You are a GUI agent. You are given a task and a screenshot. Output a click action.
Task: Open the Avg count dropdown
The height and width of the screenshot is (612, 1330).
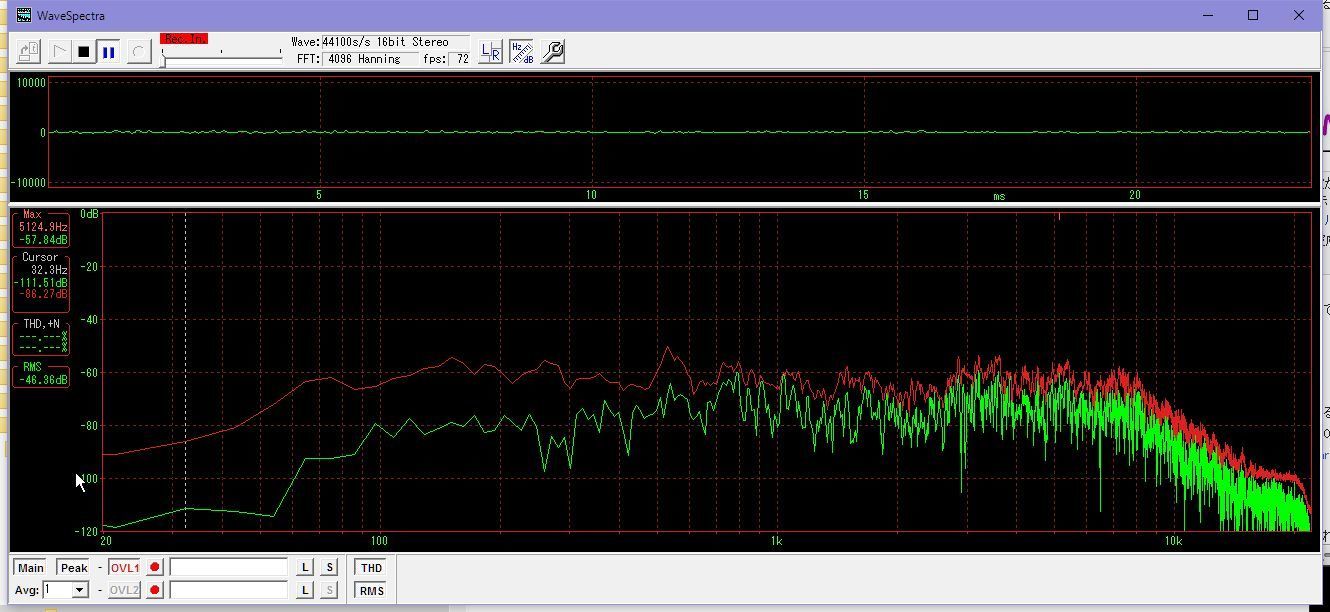point(79,590)
